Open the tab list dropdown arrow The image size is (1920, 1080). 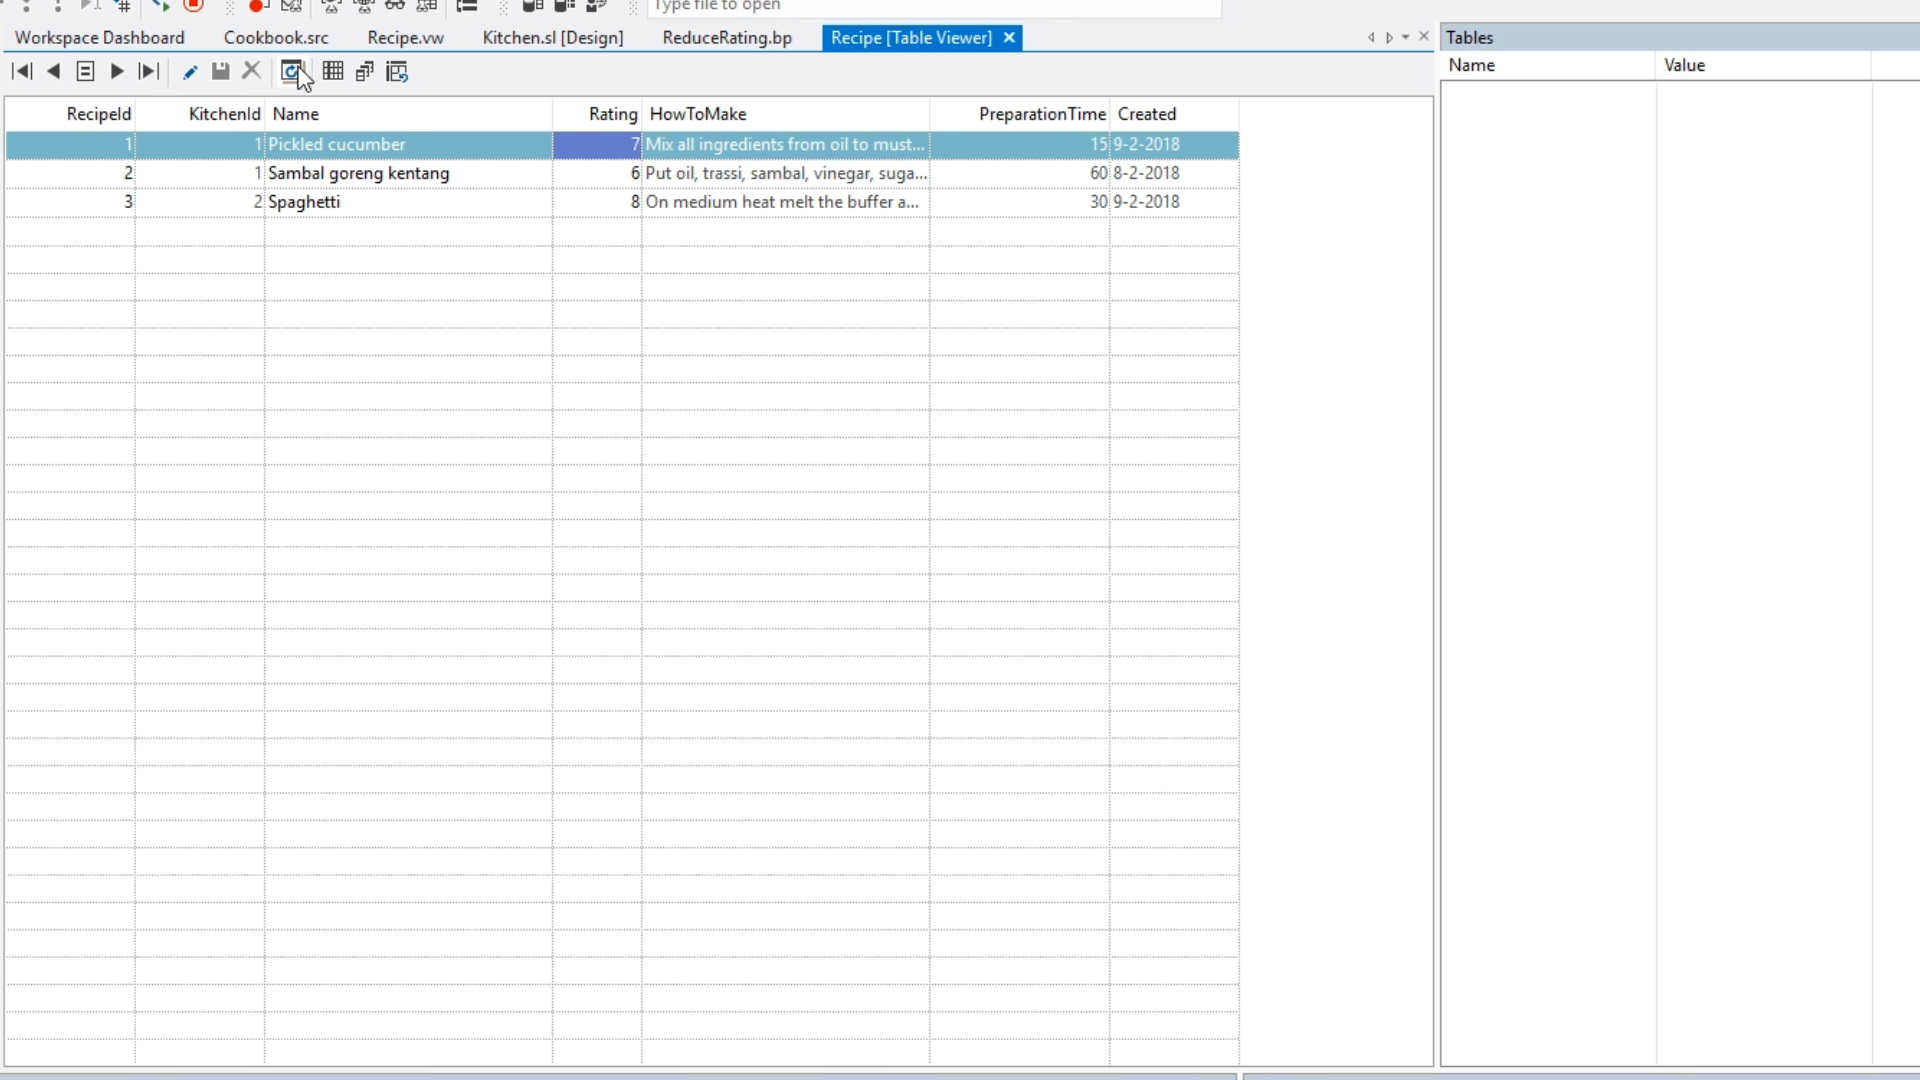point(1406,38)
